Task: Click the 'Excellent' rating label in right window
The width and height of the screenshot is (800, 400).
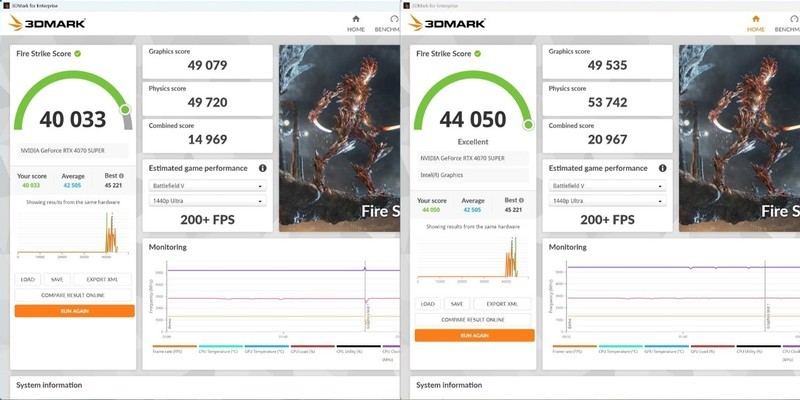Action: click(473, 142)
